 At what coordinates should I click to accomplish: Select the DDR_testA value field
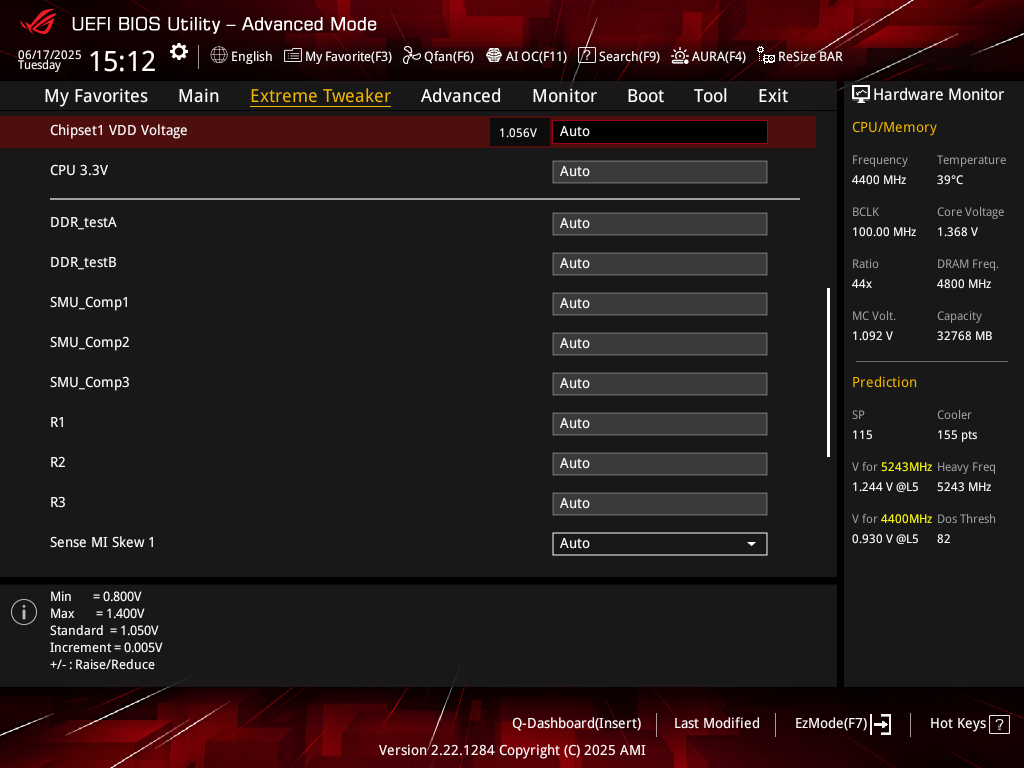[660, 223]
